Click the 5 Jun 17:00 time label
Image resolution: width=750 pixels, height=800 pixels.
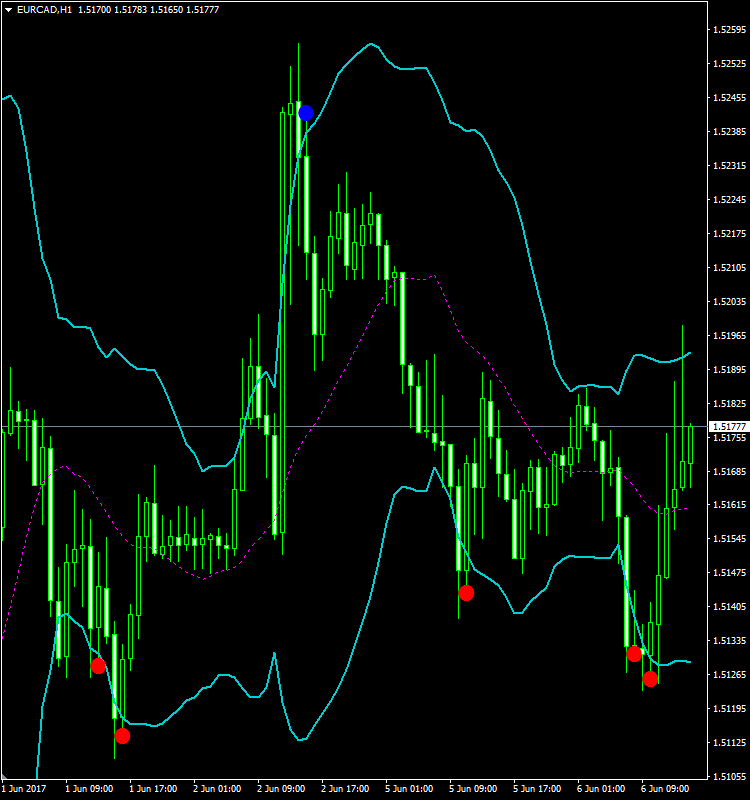[x=537, y=789]
